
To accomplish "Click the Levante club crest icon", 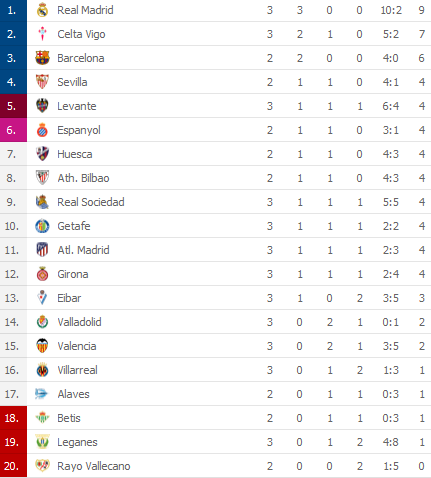I will pos(42,106).
